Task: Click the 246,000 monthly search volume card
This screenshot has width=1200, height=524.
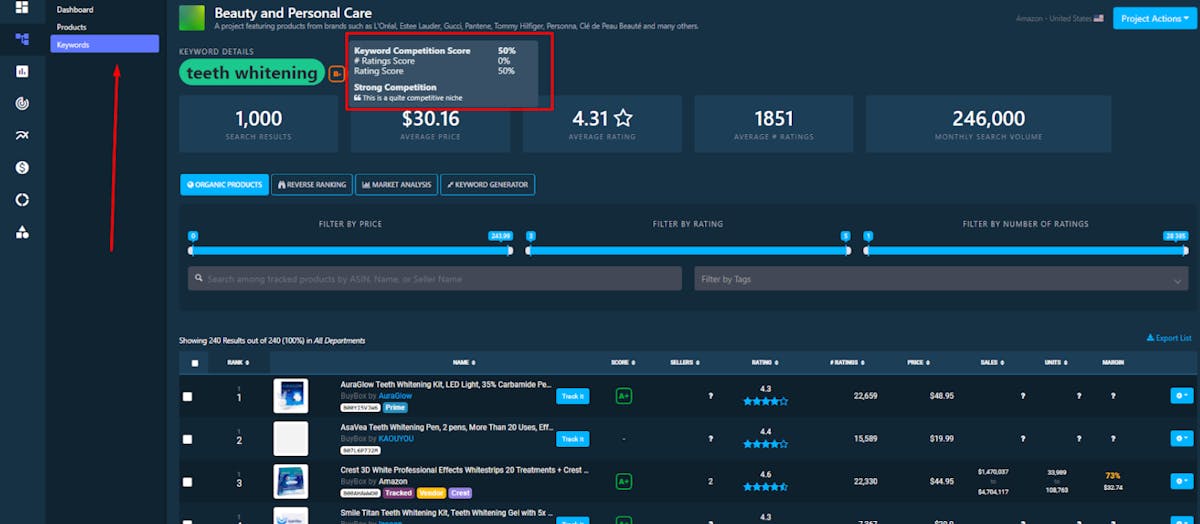Action: point(988,123)
